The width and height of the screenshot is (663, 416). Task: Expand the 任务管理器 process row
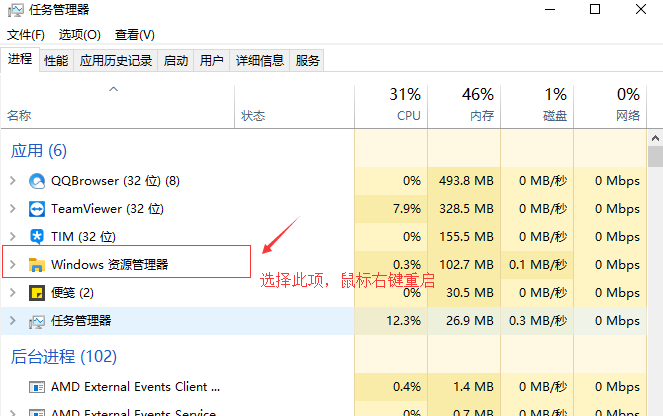[x=12, y=321]
